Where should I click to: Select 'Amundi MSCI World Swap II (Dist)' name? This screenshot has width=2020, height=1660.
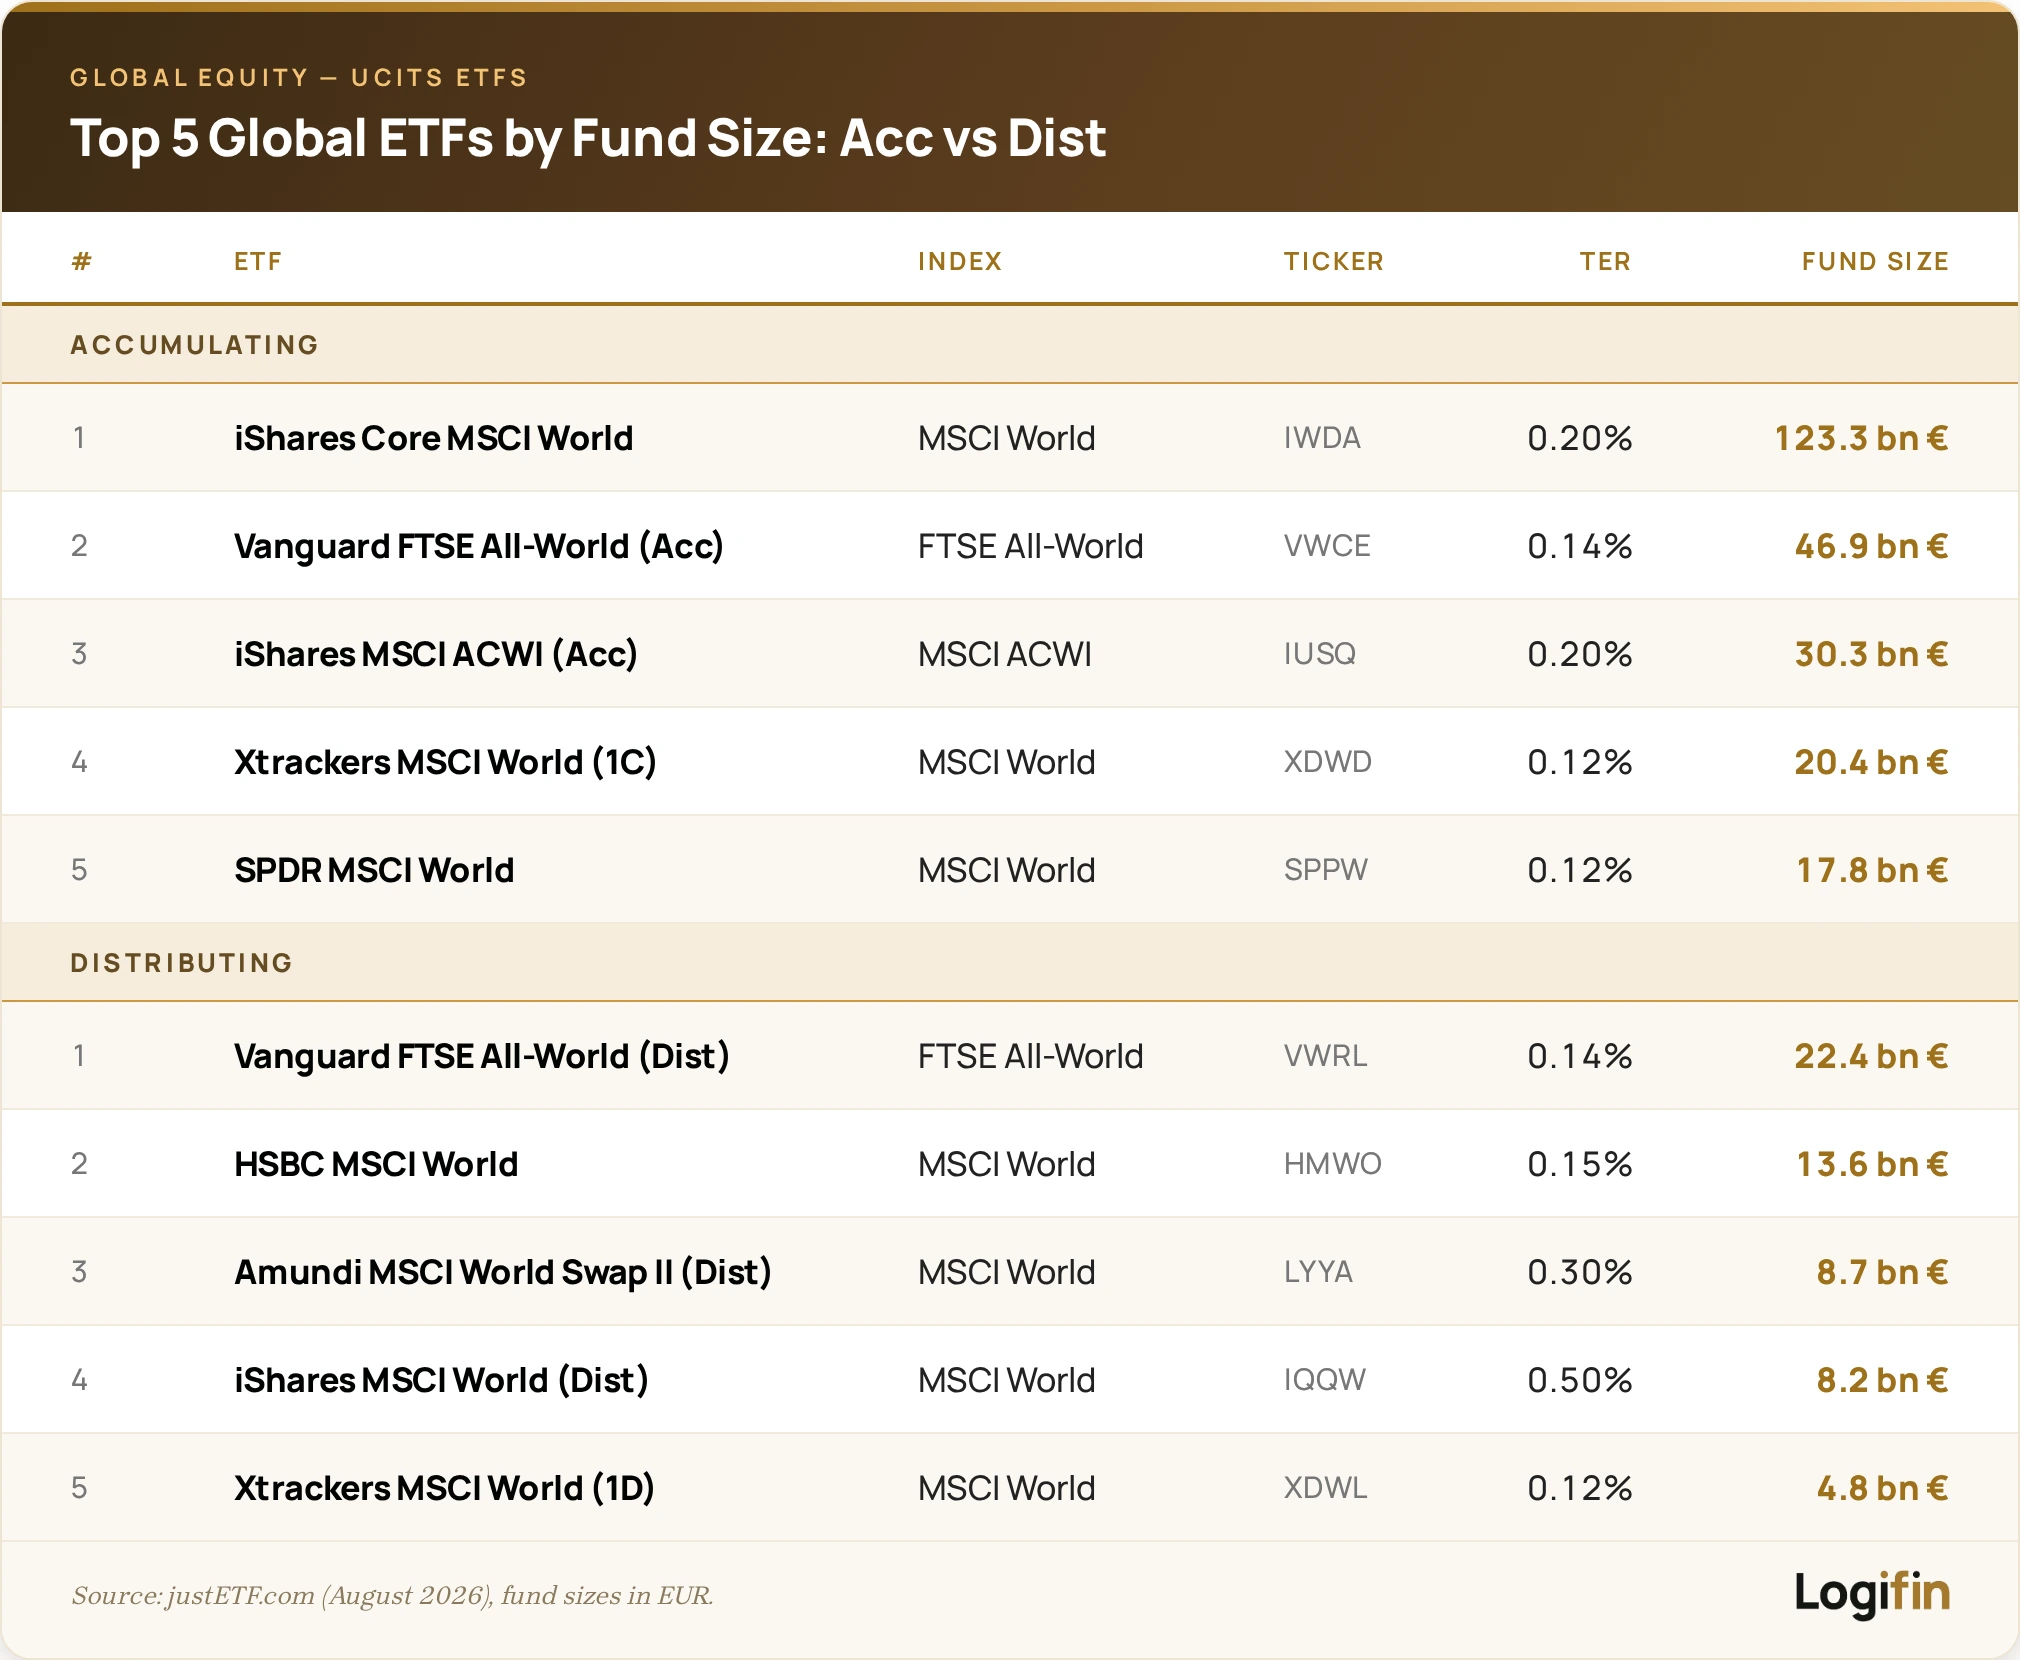[x=503, y=1272]
